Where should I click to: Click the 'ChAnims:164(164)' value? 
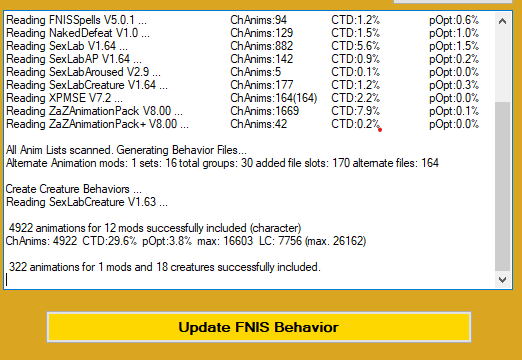coord(274,98)
